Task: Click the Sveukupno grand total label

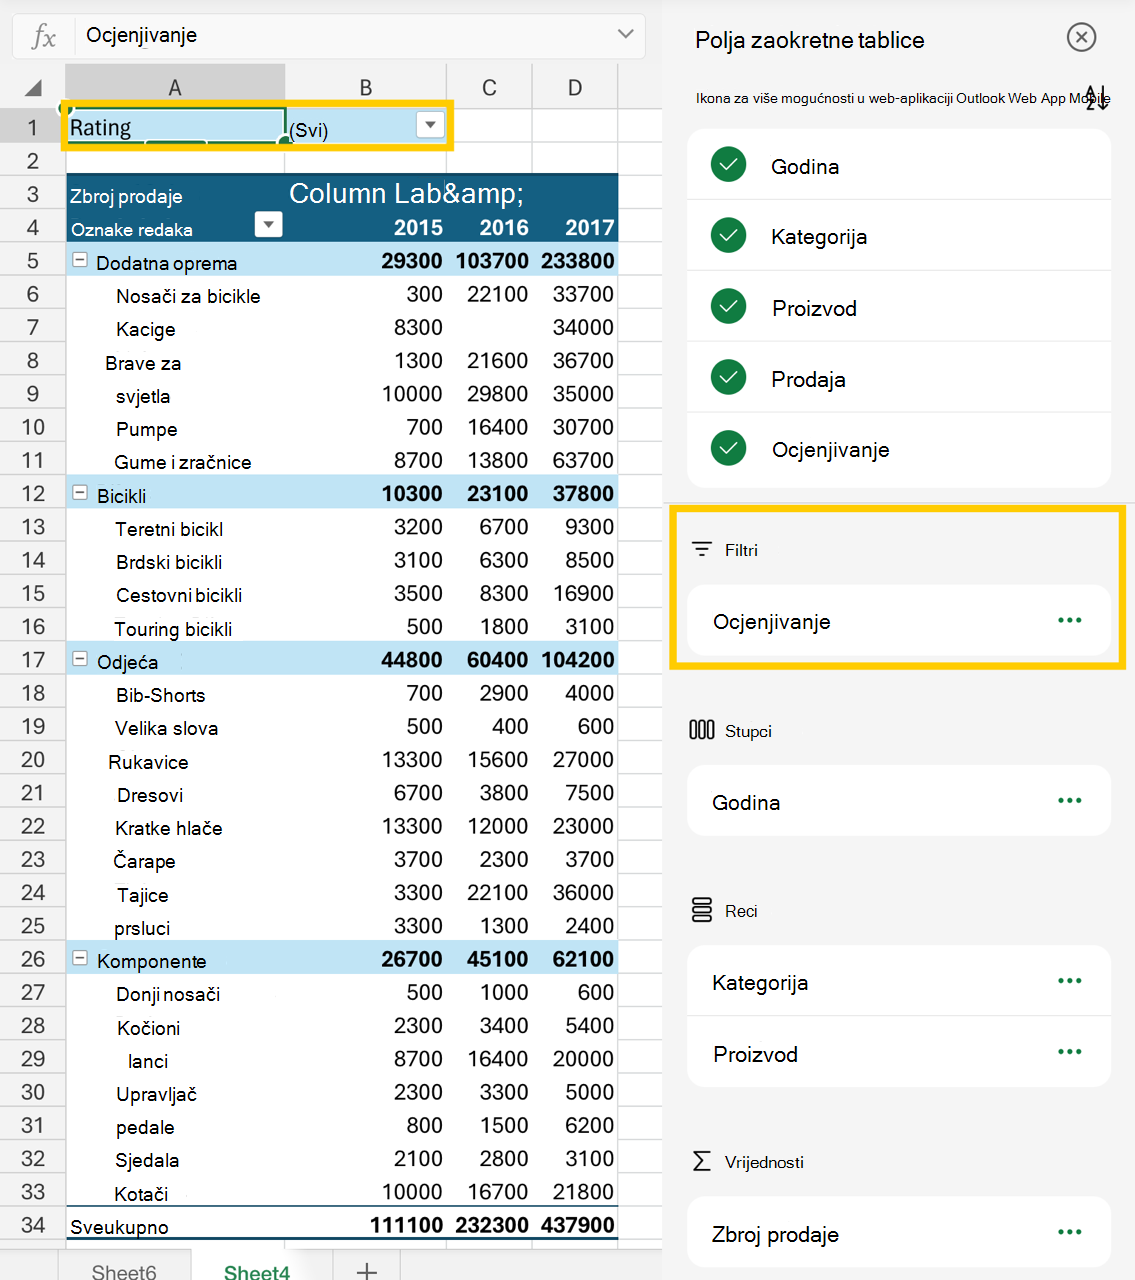Action: 119,1227
